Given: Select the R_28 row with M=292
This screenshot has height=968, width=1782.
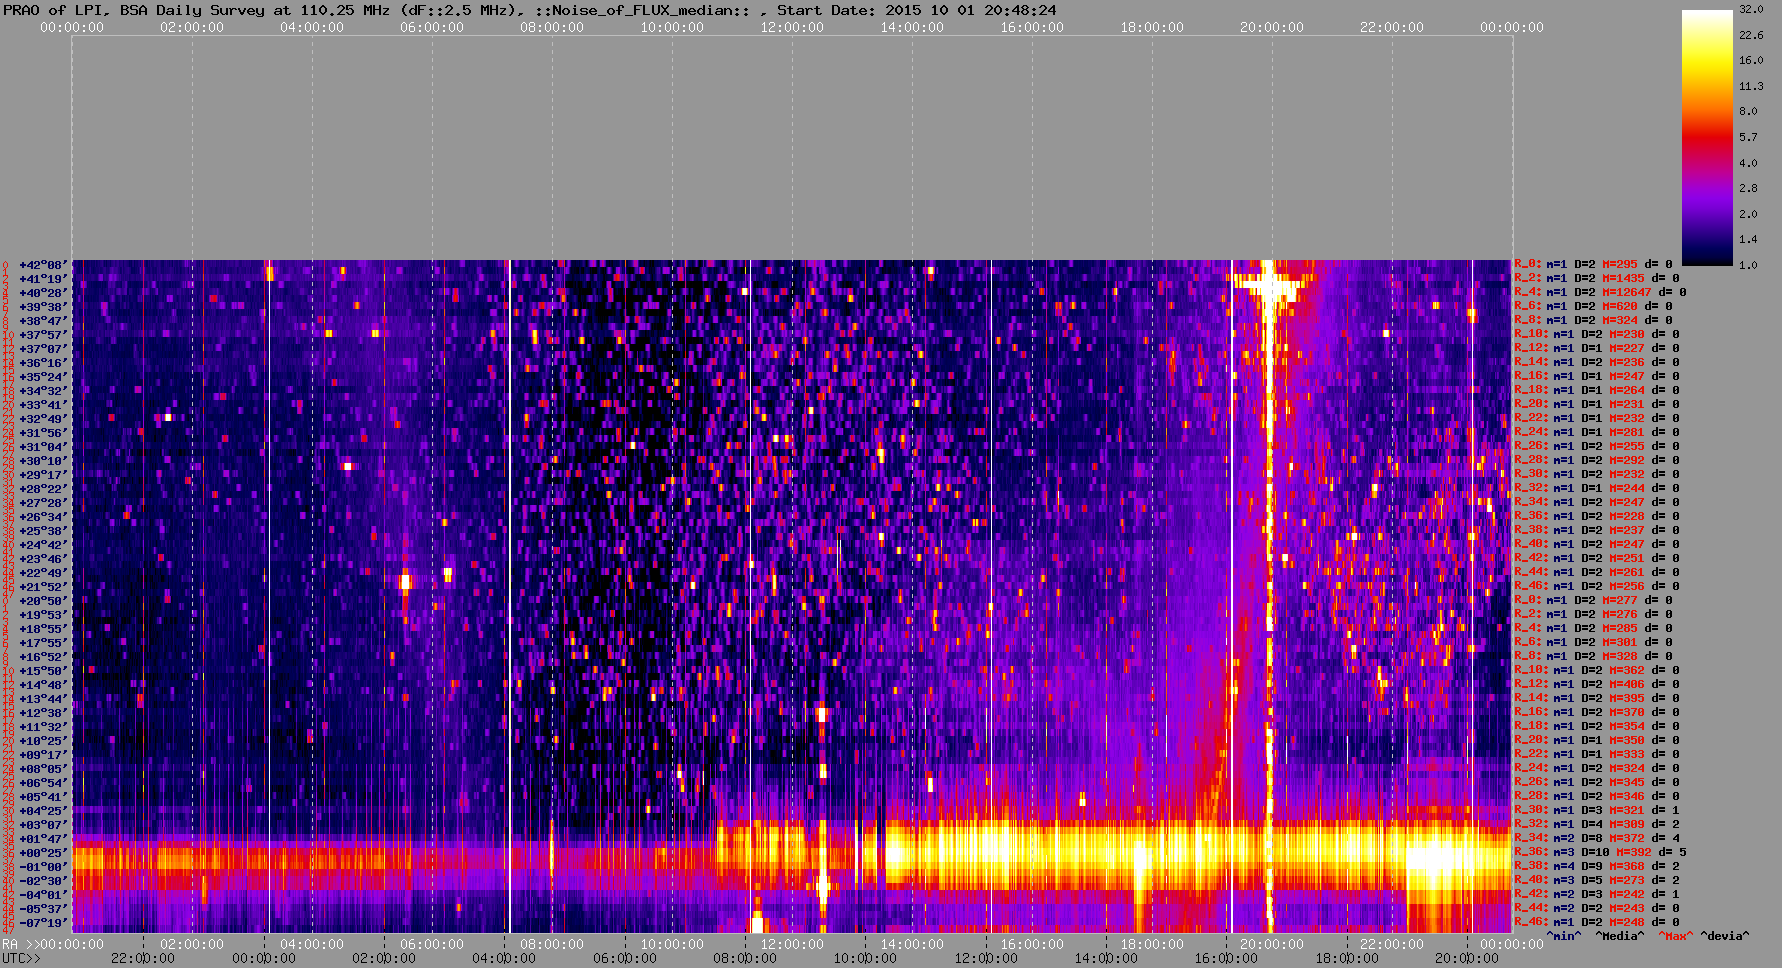Looking at the screenshot, I should pyautogui.click(x=1597, y=461).
